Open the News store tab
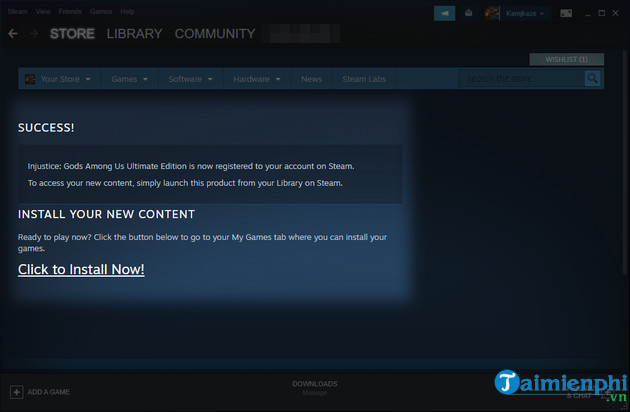 tap(311, 79)
